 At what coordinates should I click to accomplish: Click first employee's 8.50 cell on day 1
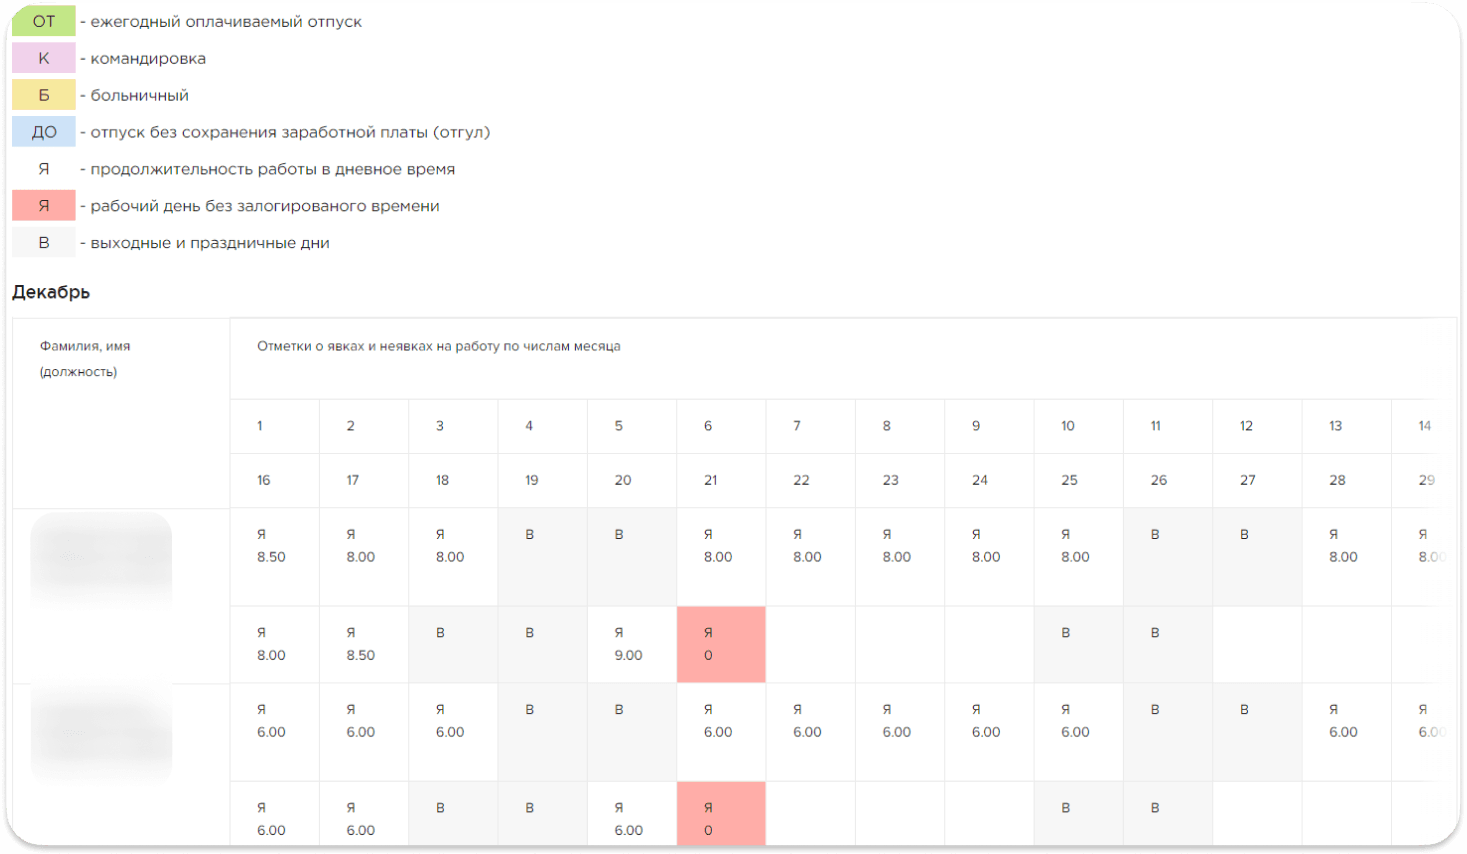[x=274, y=556]
